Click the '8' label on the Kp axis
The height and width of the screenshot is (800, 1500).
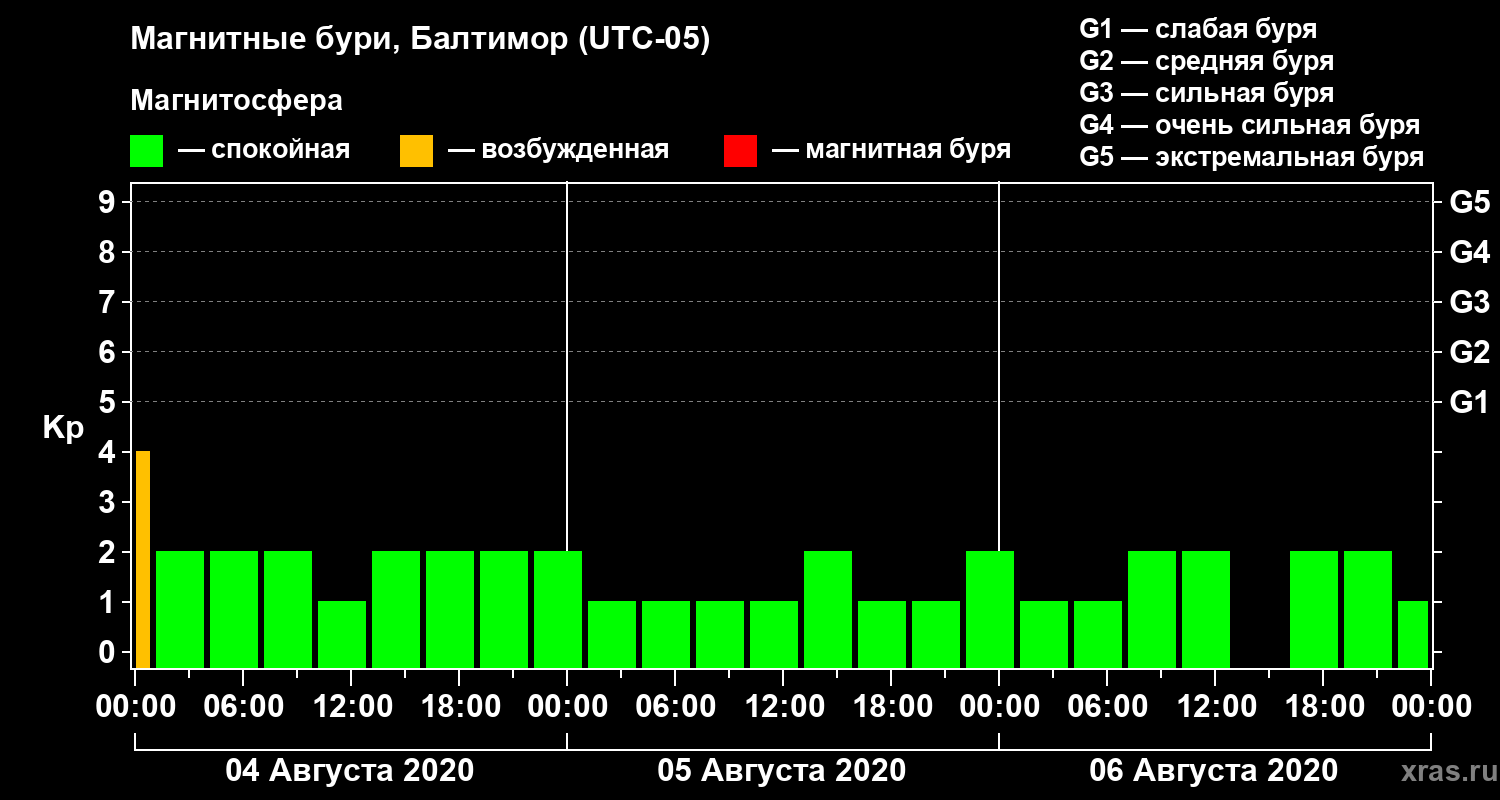[x=109, y=253]
